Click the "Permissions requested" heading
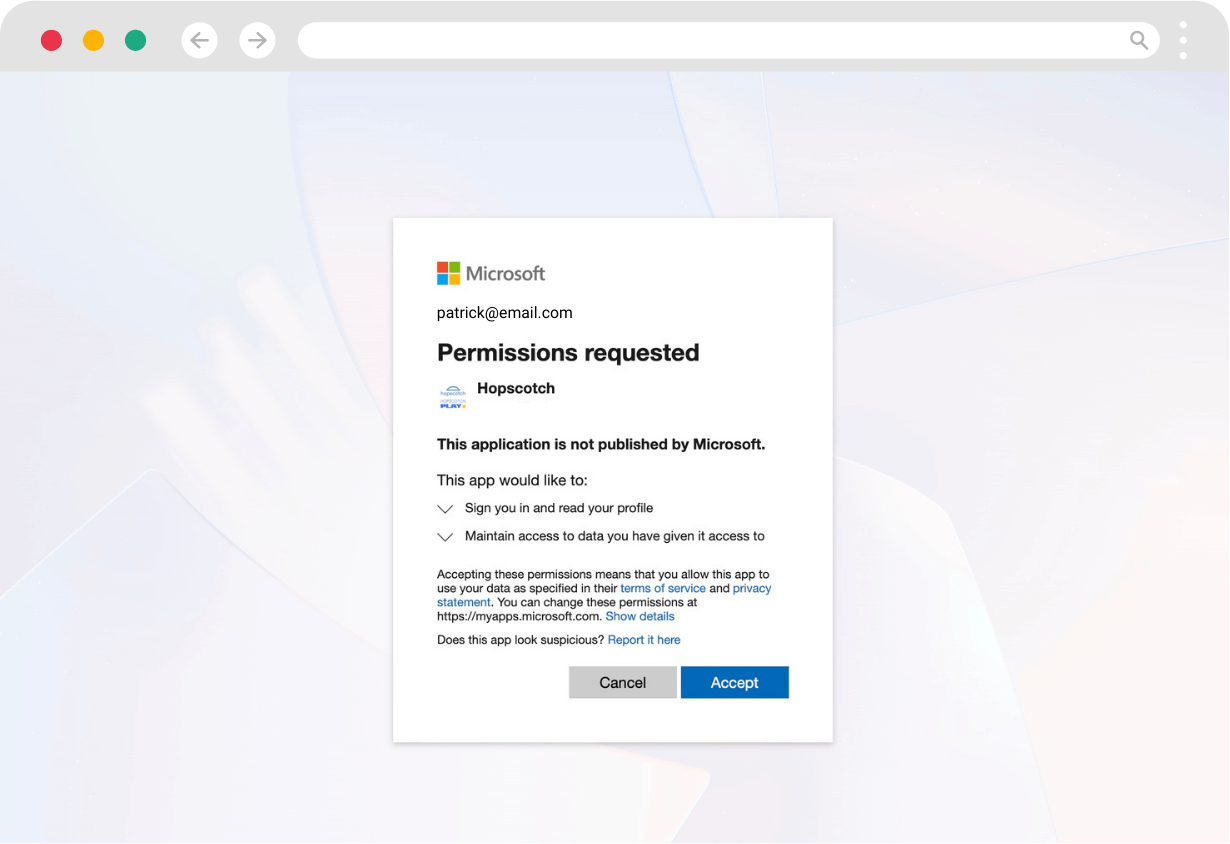The width and height of the screenshot is (1230, 844). pyautogui.click(x=568, y=353)
